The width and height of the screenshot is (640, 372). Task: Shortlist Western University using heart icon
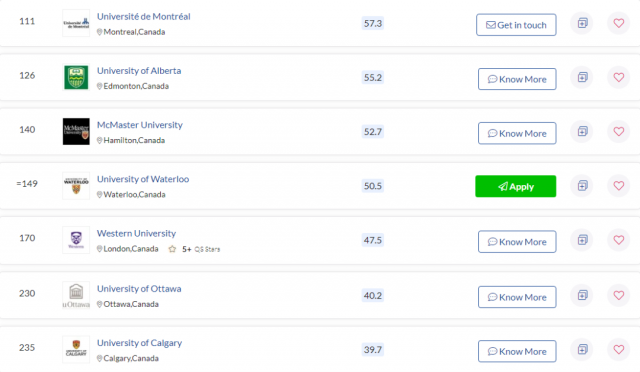coord(618,240)
